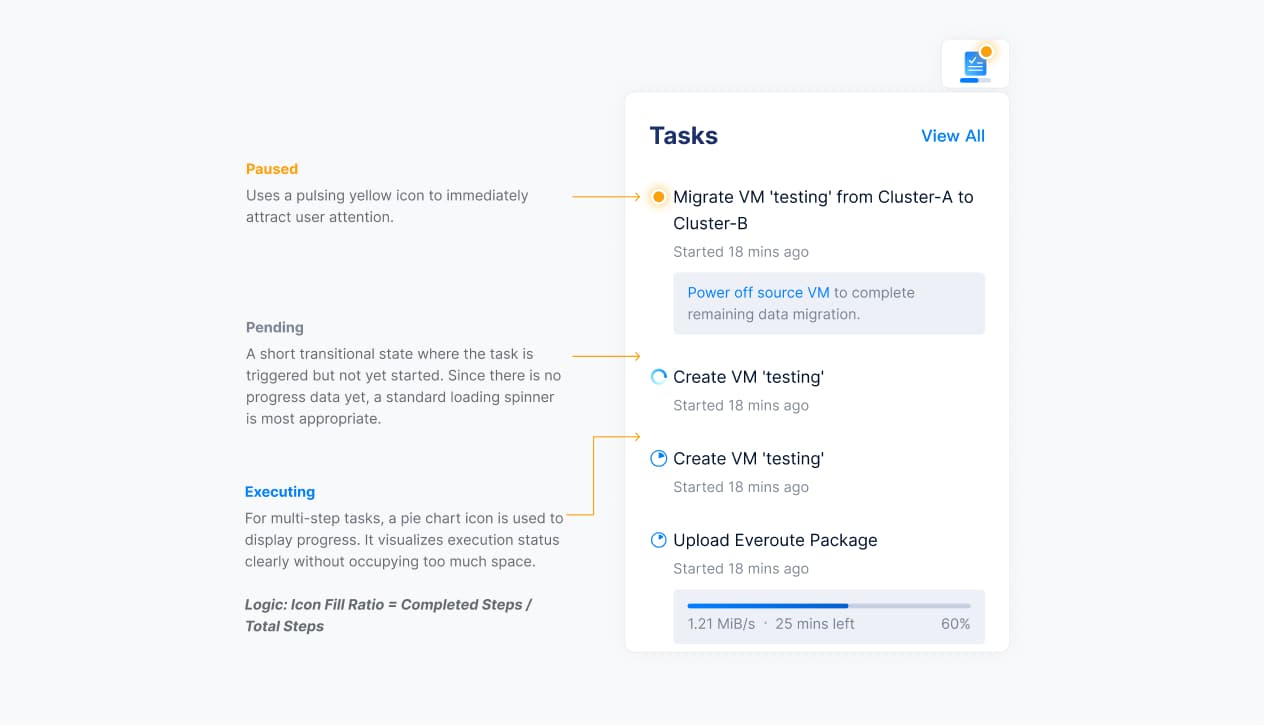Click the blue Executing annotation label
1264x725 pixels.
coord(280,492)
